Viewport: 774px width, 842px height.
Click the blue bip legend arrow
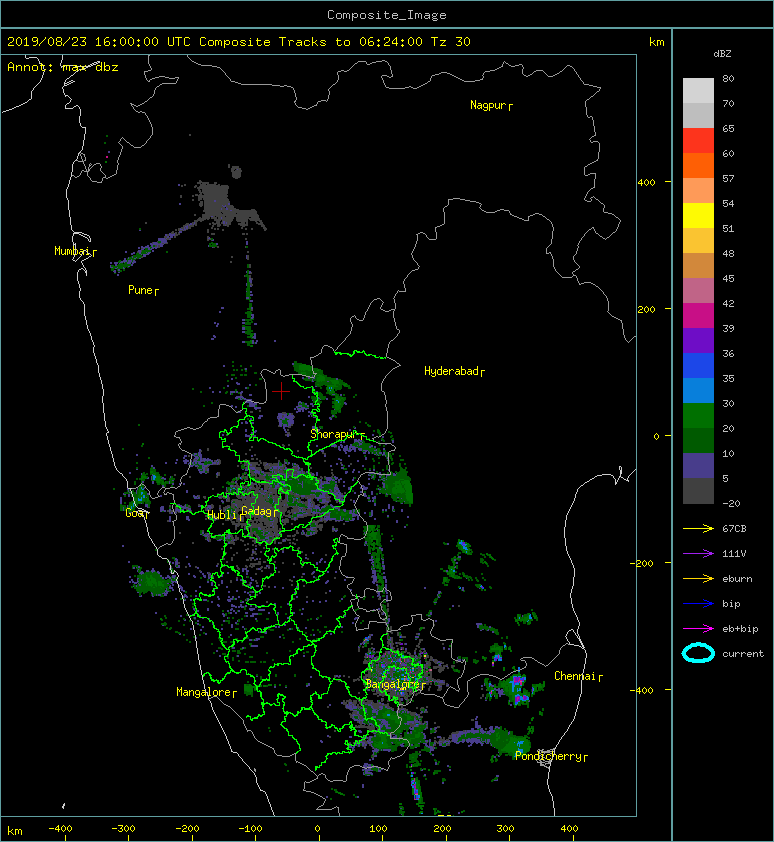pyautogui.click(x=698, y=604)
